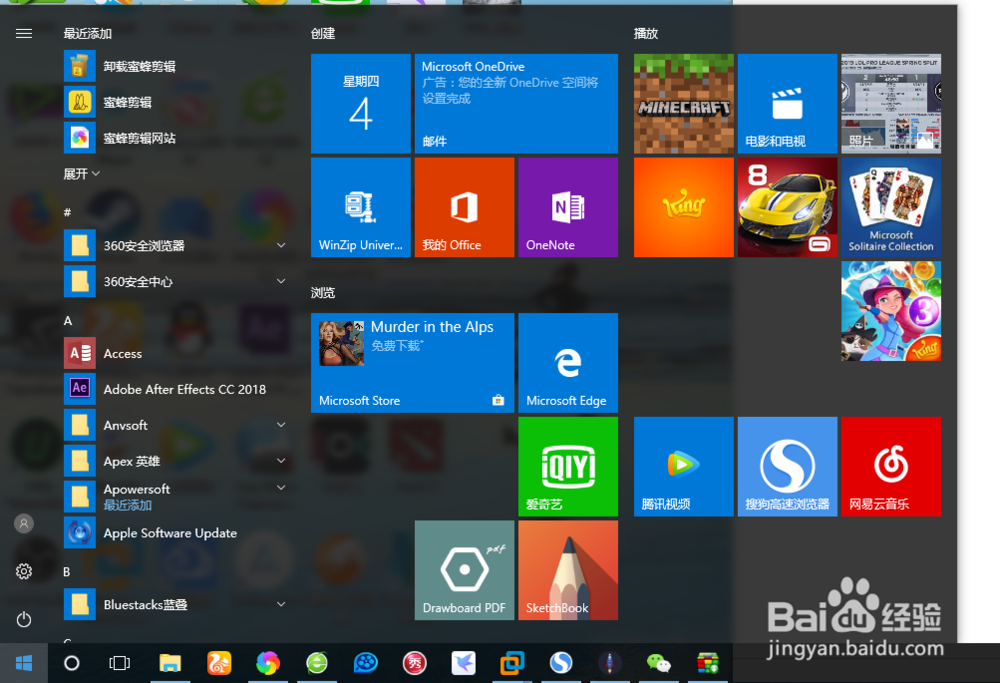Launch 蜜蜂剪辑 app from list

(x=175, y=102)
